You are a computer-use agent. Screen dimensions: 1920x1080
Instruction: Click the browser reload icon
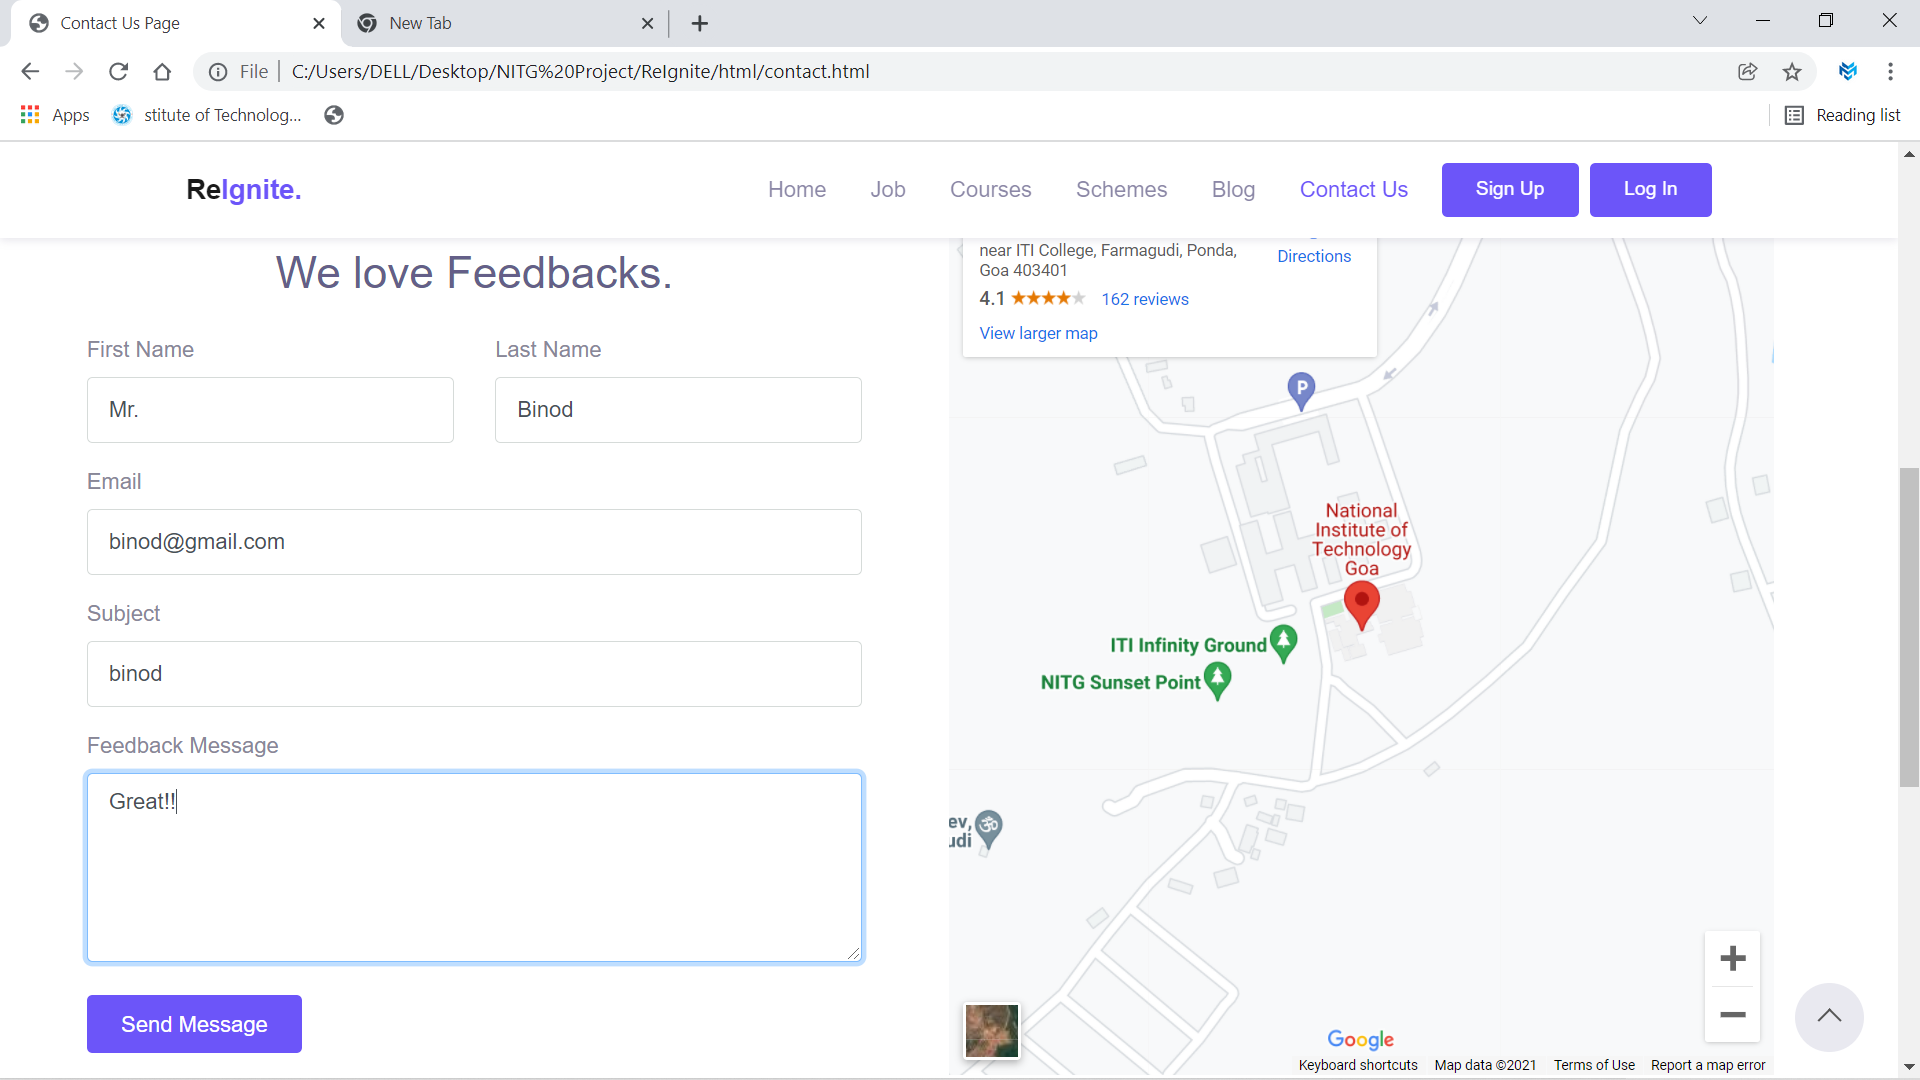click(x=118, y=71)
